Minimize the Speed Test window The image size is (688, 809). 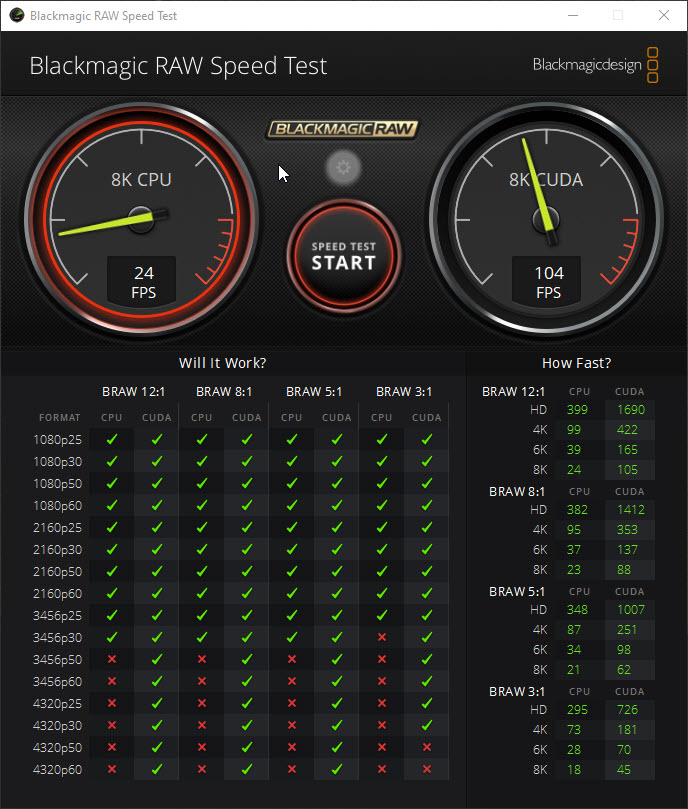(x=573, y=15)
